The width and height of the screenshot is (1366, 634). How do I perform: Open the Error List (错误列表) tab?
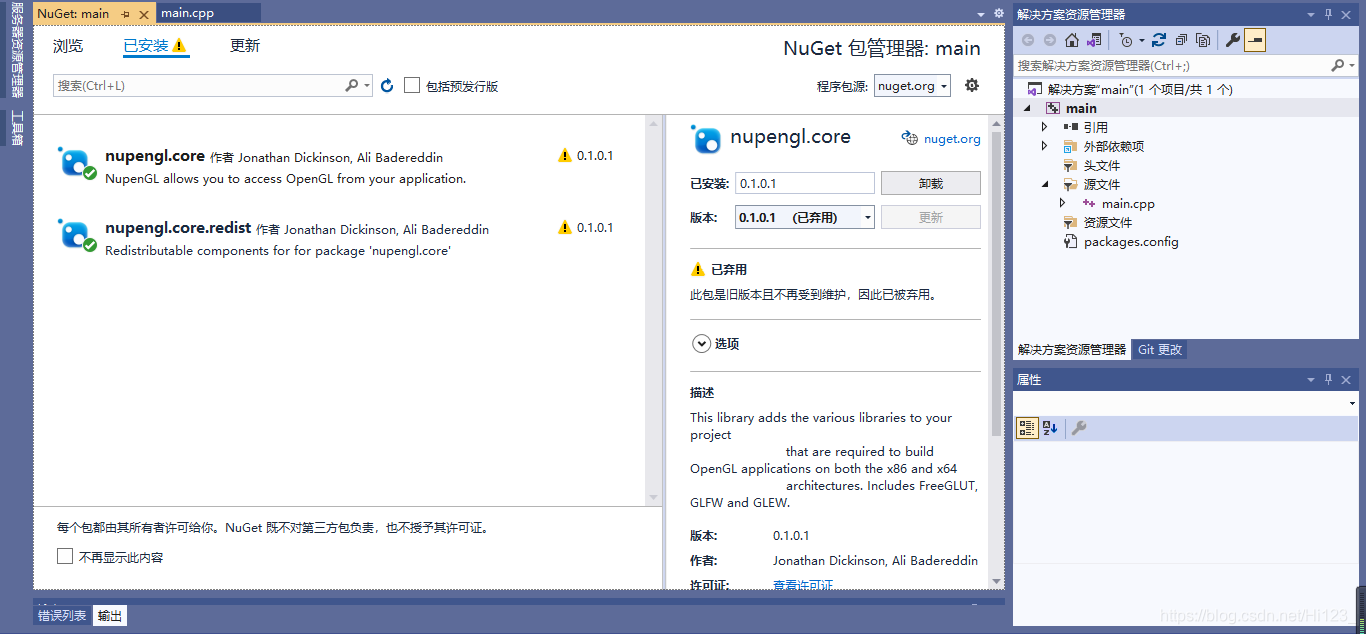tap(62, 616)
